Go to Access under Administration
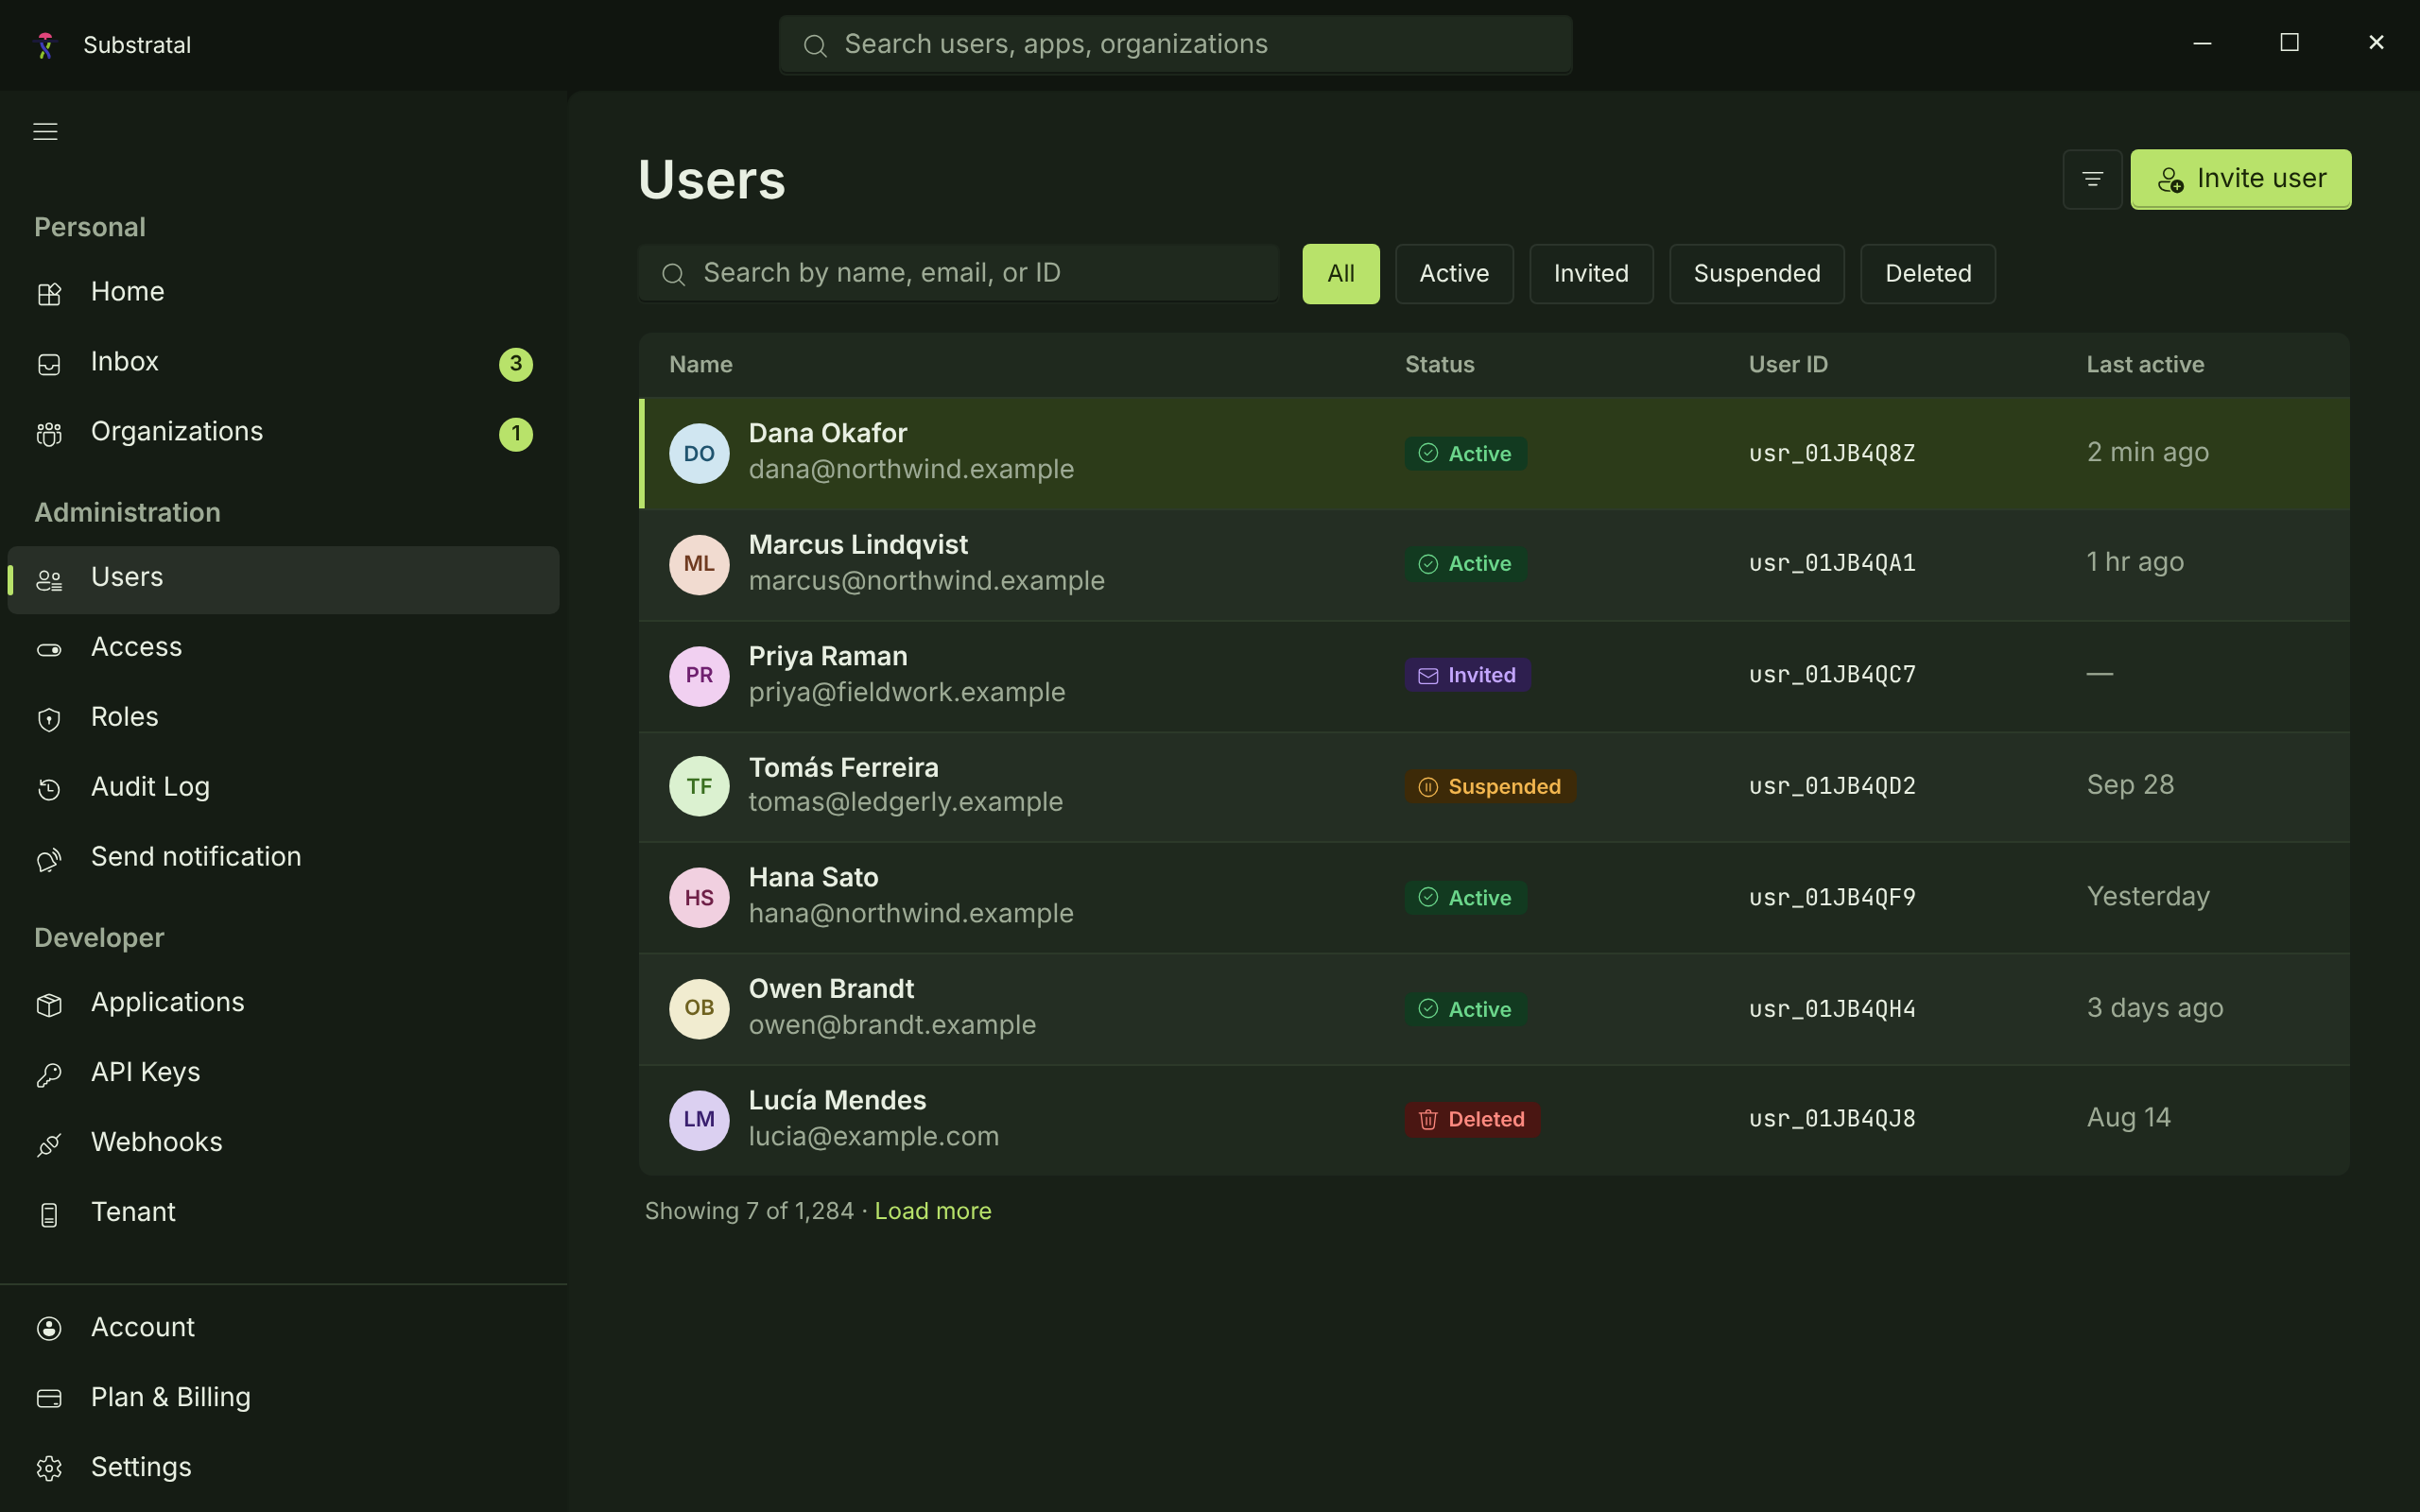The image size is (2420, 1512). (283, 648)
